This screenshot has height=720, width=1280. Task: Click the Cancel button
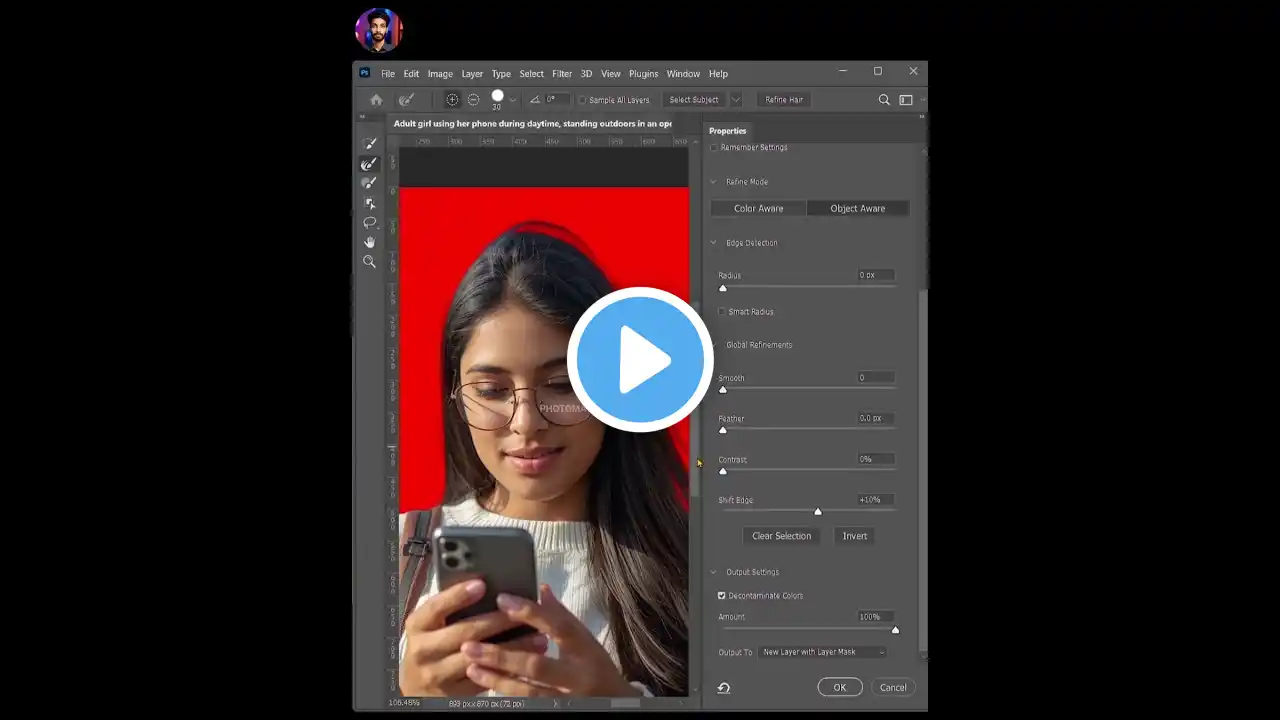pos(893,688)
